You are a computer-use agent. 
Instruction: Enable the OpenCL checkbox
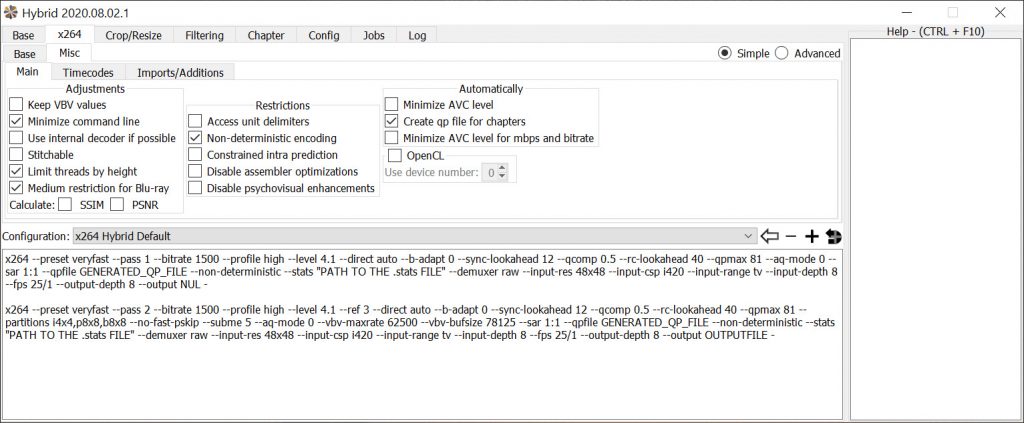(x=394, y=155)
